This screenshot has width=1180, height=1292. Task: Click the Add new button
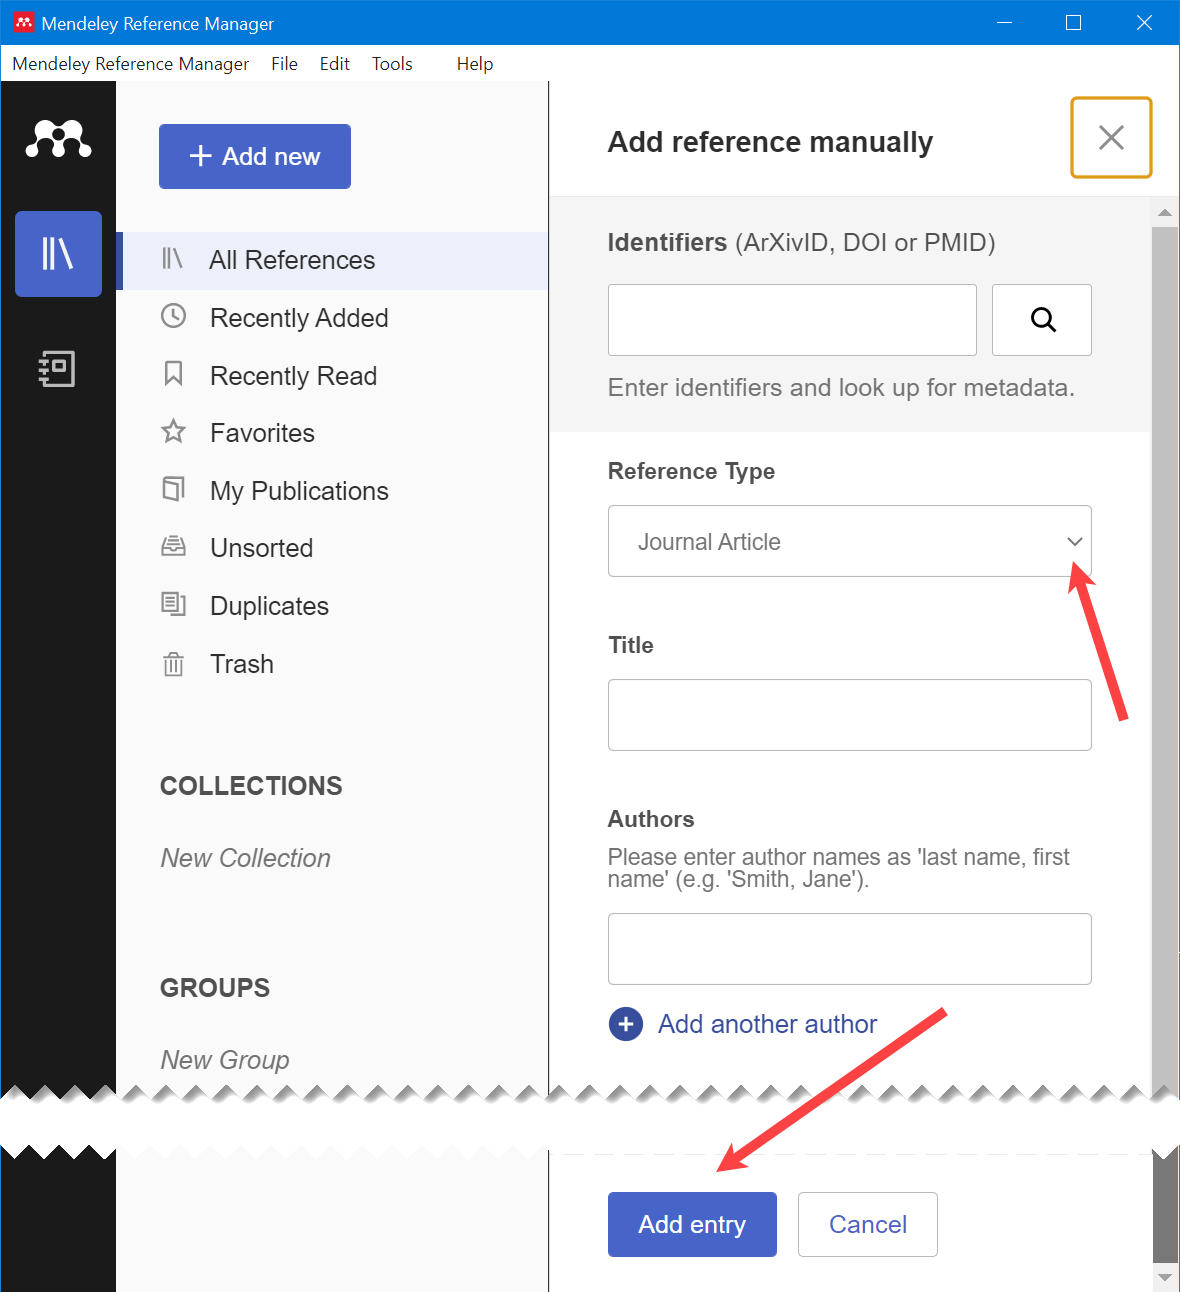pos(255,156)
